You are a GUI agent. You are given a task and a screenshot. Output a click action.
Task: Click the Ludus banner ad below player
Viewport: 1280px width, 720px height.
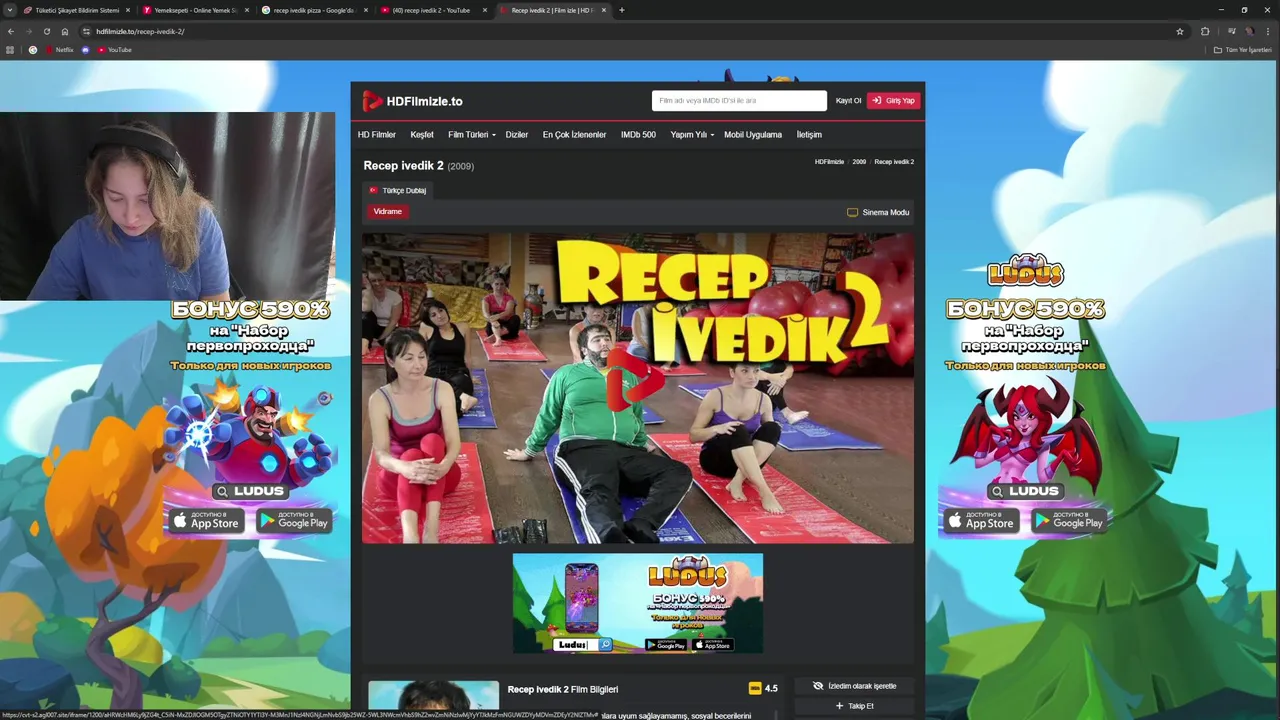pos(638,603)
